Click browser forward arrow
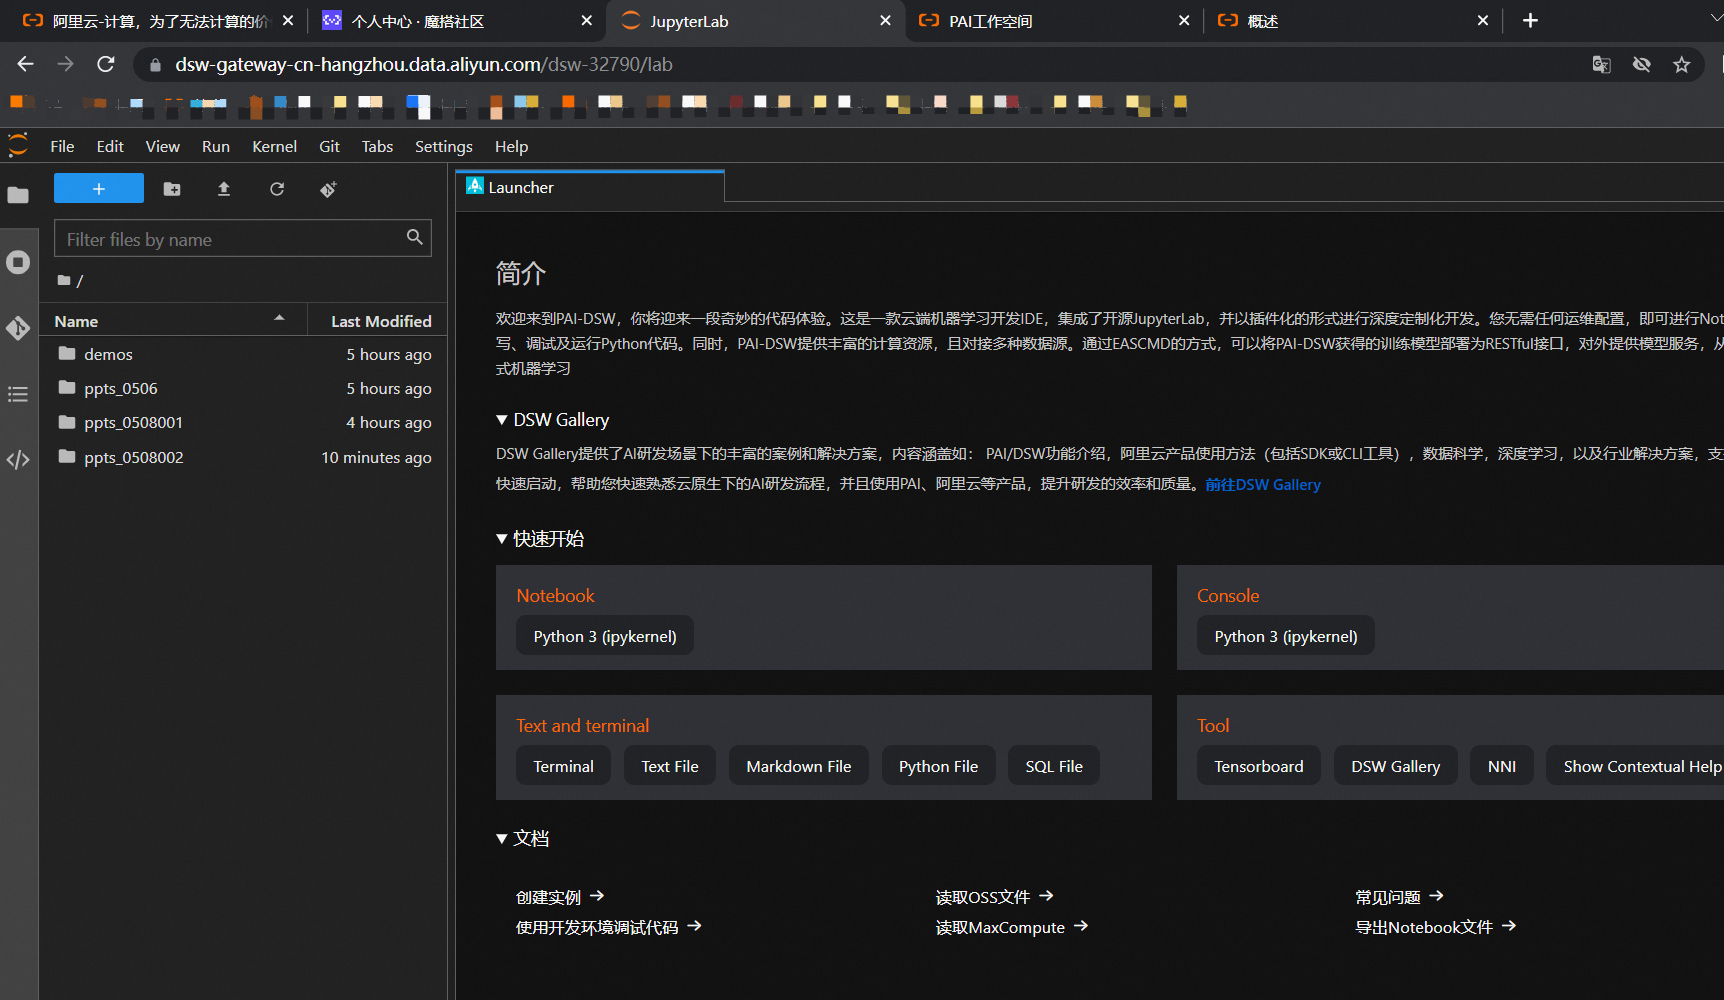Image resolution: width=1724 pixels, height=1000 pixels. click(65, 64)
